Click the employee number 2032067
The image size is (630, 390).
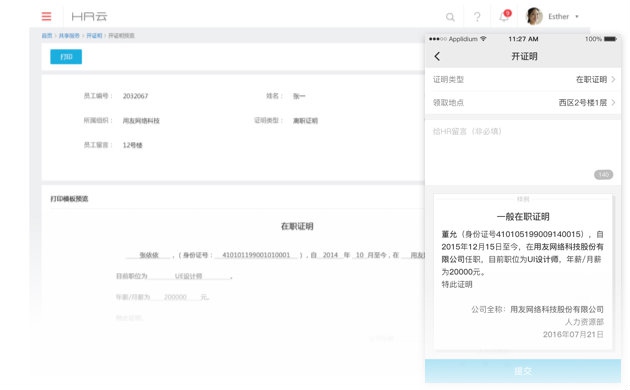coord(135,96)
